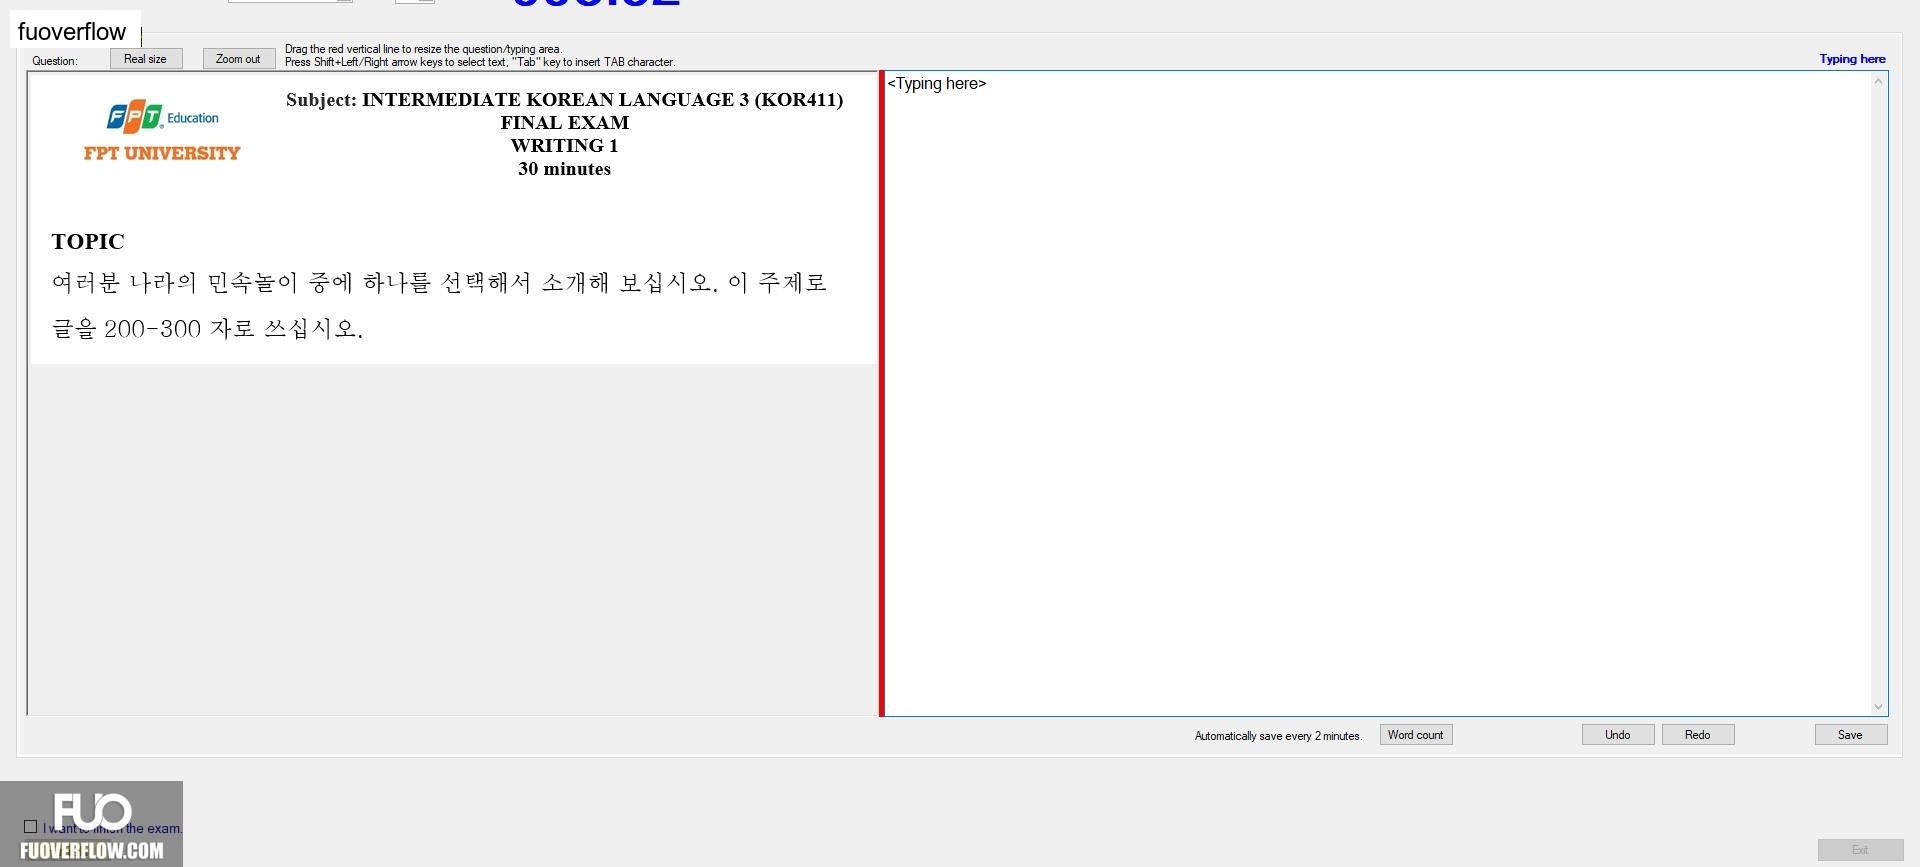Screen dimensions: 1920x867
Task: Click the '30 minutes' duration text
Action: (564, 169)
